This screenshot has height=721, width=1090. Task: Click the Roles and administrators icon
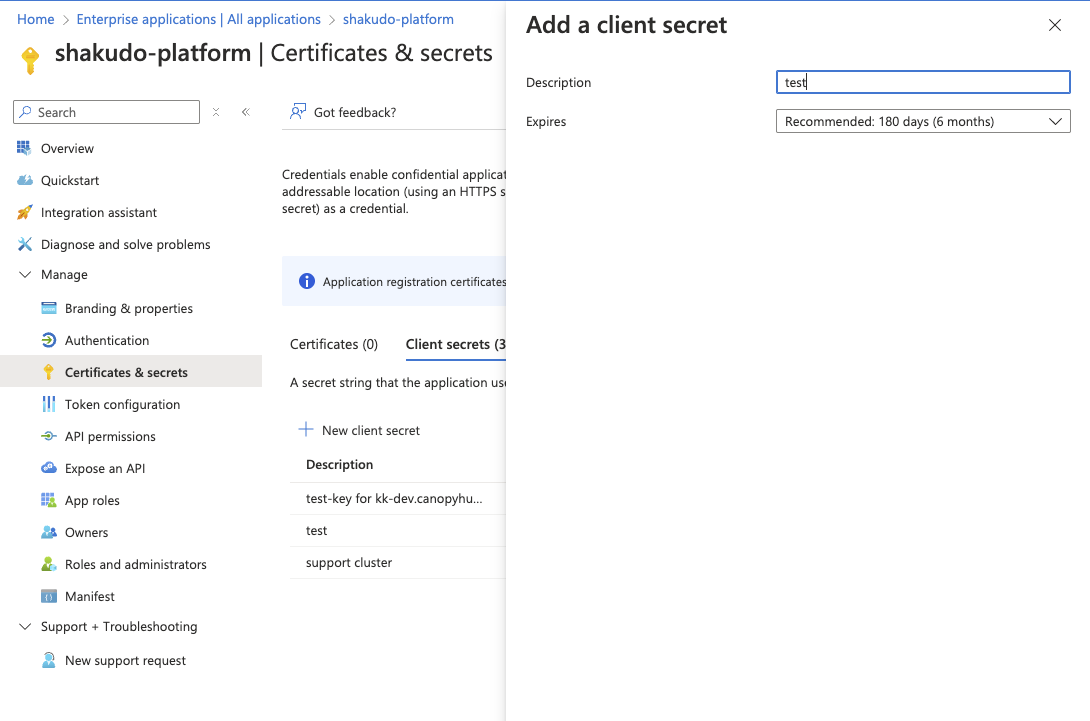pyautogui.click(x=49, y=564)
